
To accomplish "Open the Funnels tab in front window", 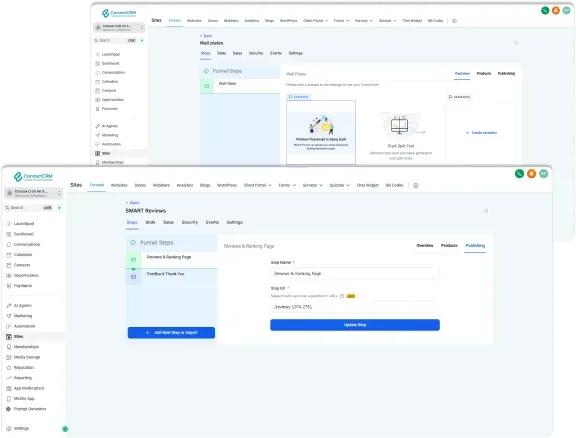I will tap(97, 185).
